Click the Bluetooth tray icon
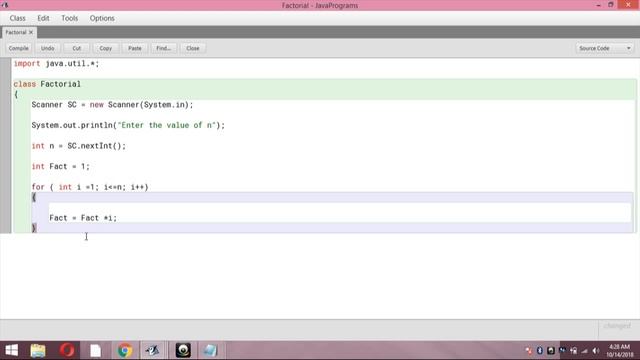This screenshot has height=360, width=640. coord(540,351)
